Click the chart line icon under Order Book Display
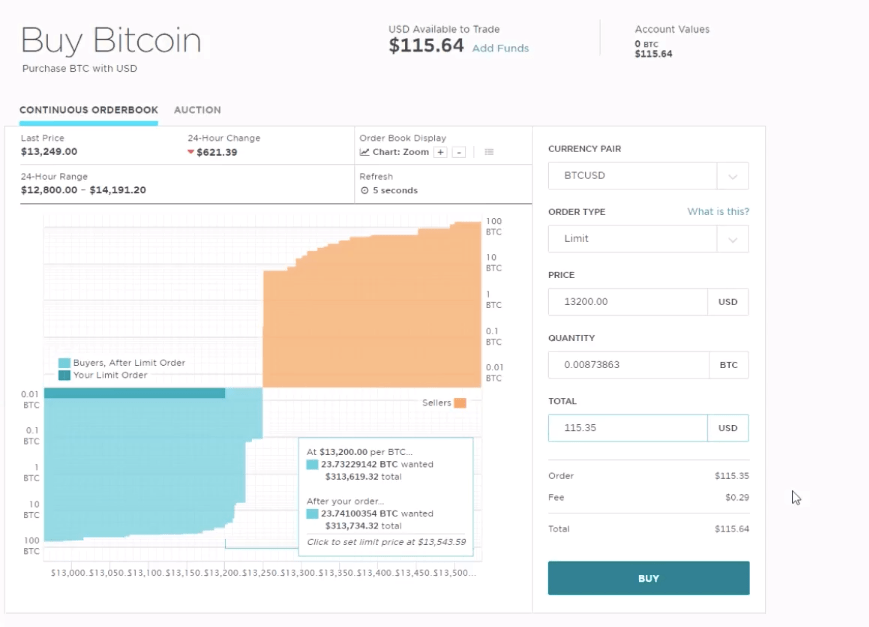This screenshot has width=869, height=627. pos(364,152)
